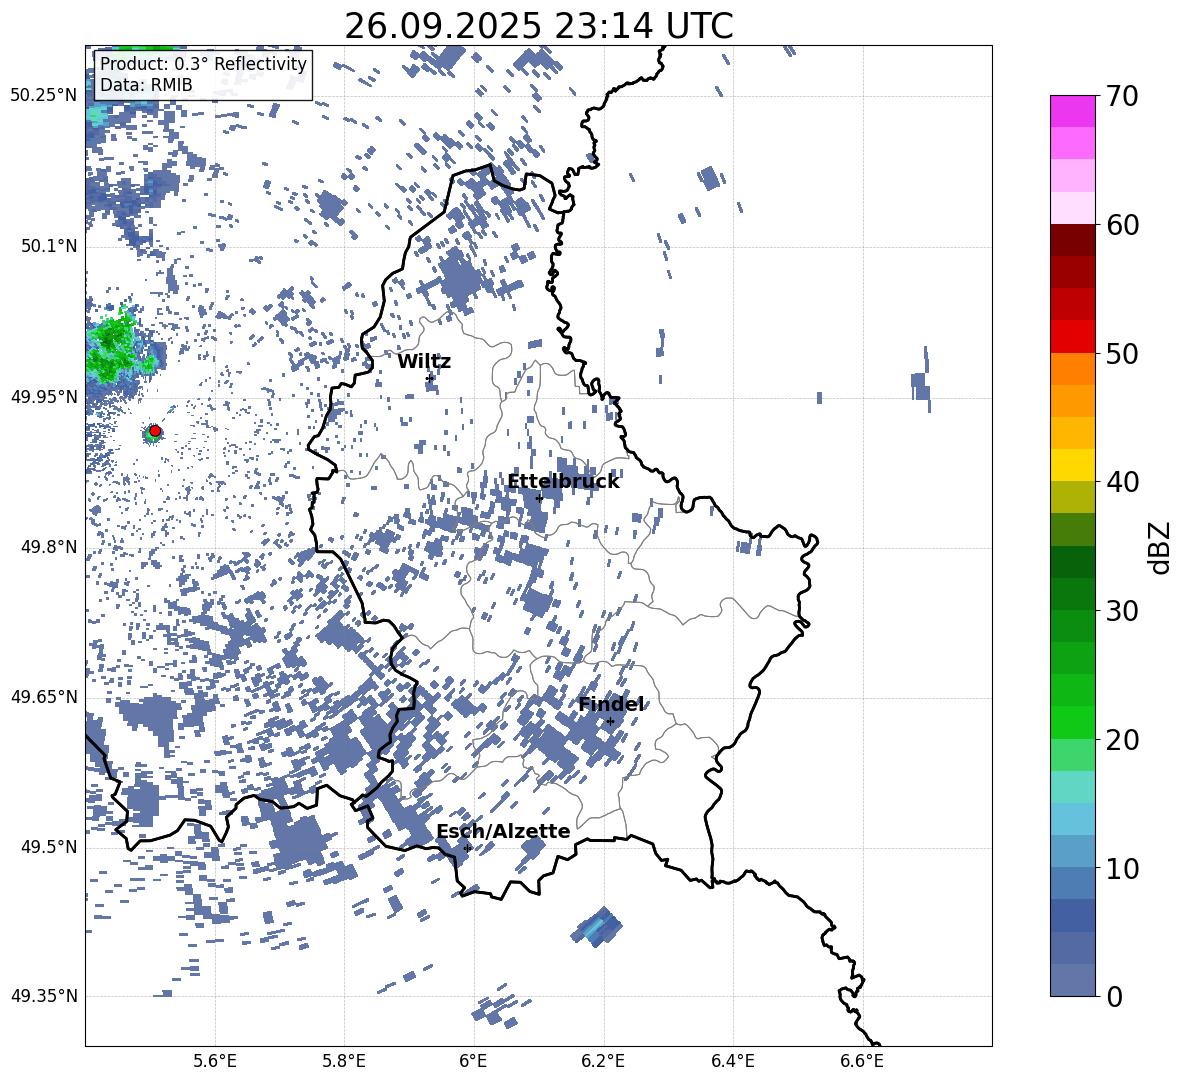Click the 40 value on the colorbar
The width and height of the screenshot is (1184, 1081).
pyautogui.click(x=1122, y=482)
